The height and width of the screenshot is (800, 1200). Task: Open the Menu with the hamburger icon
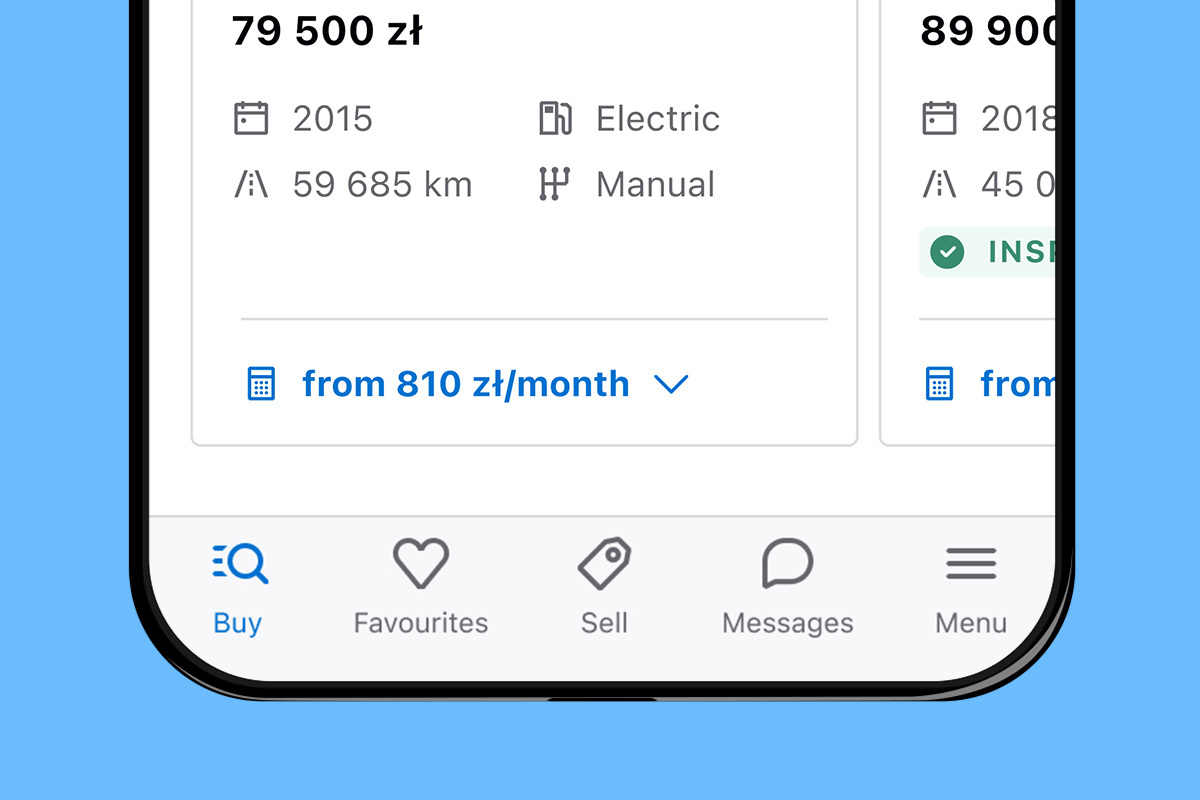point(970,562)
